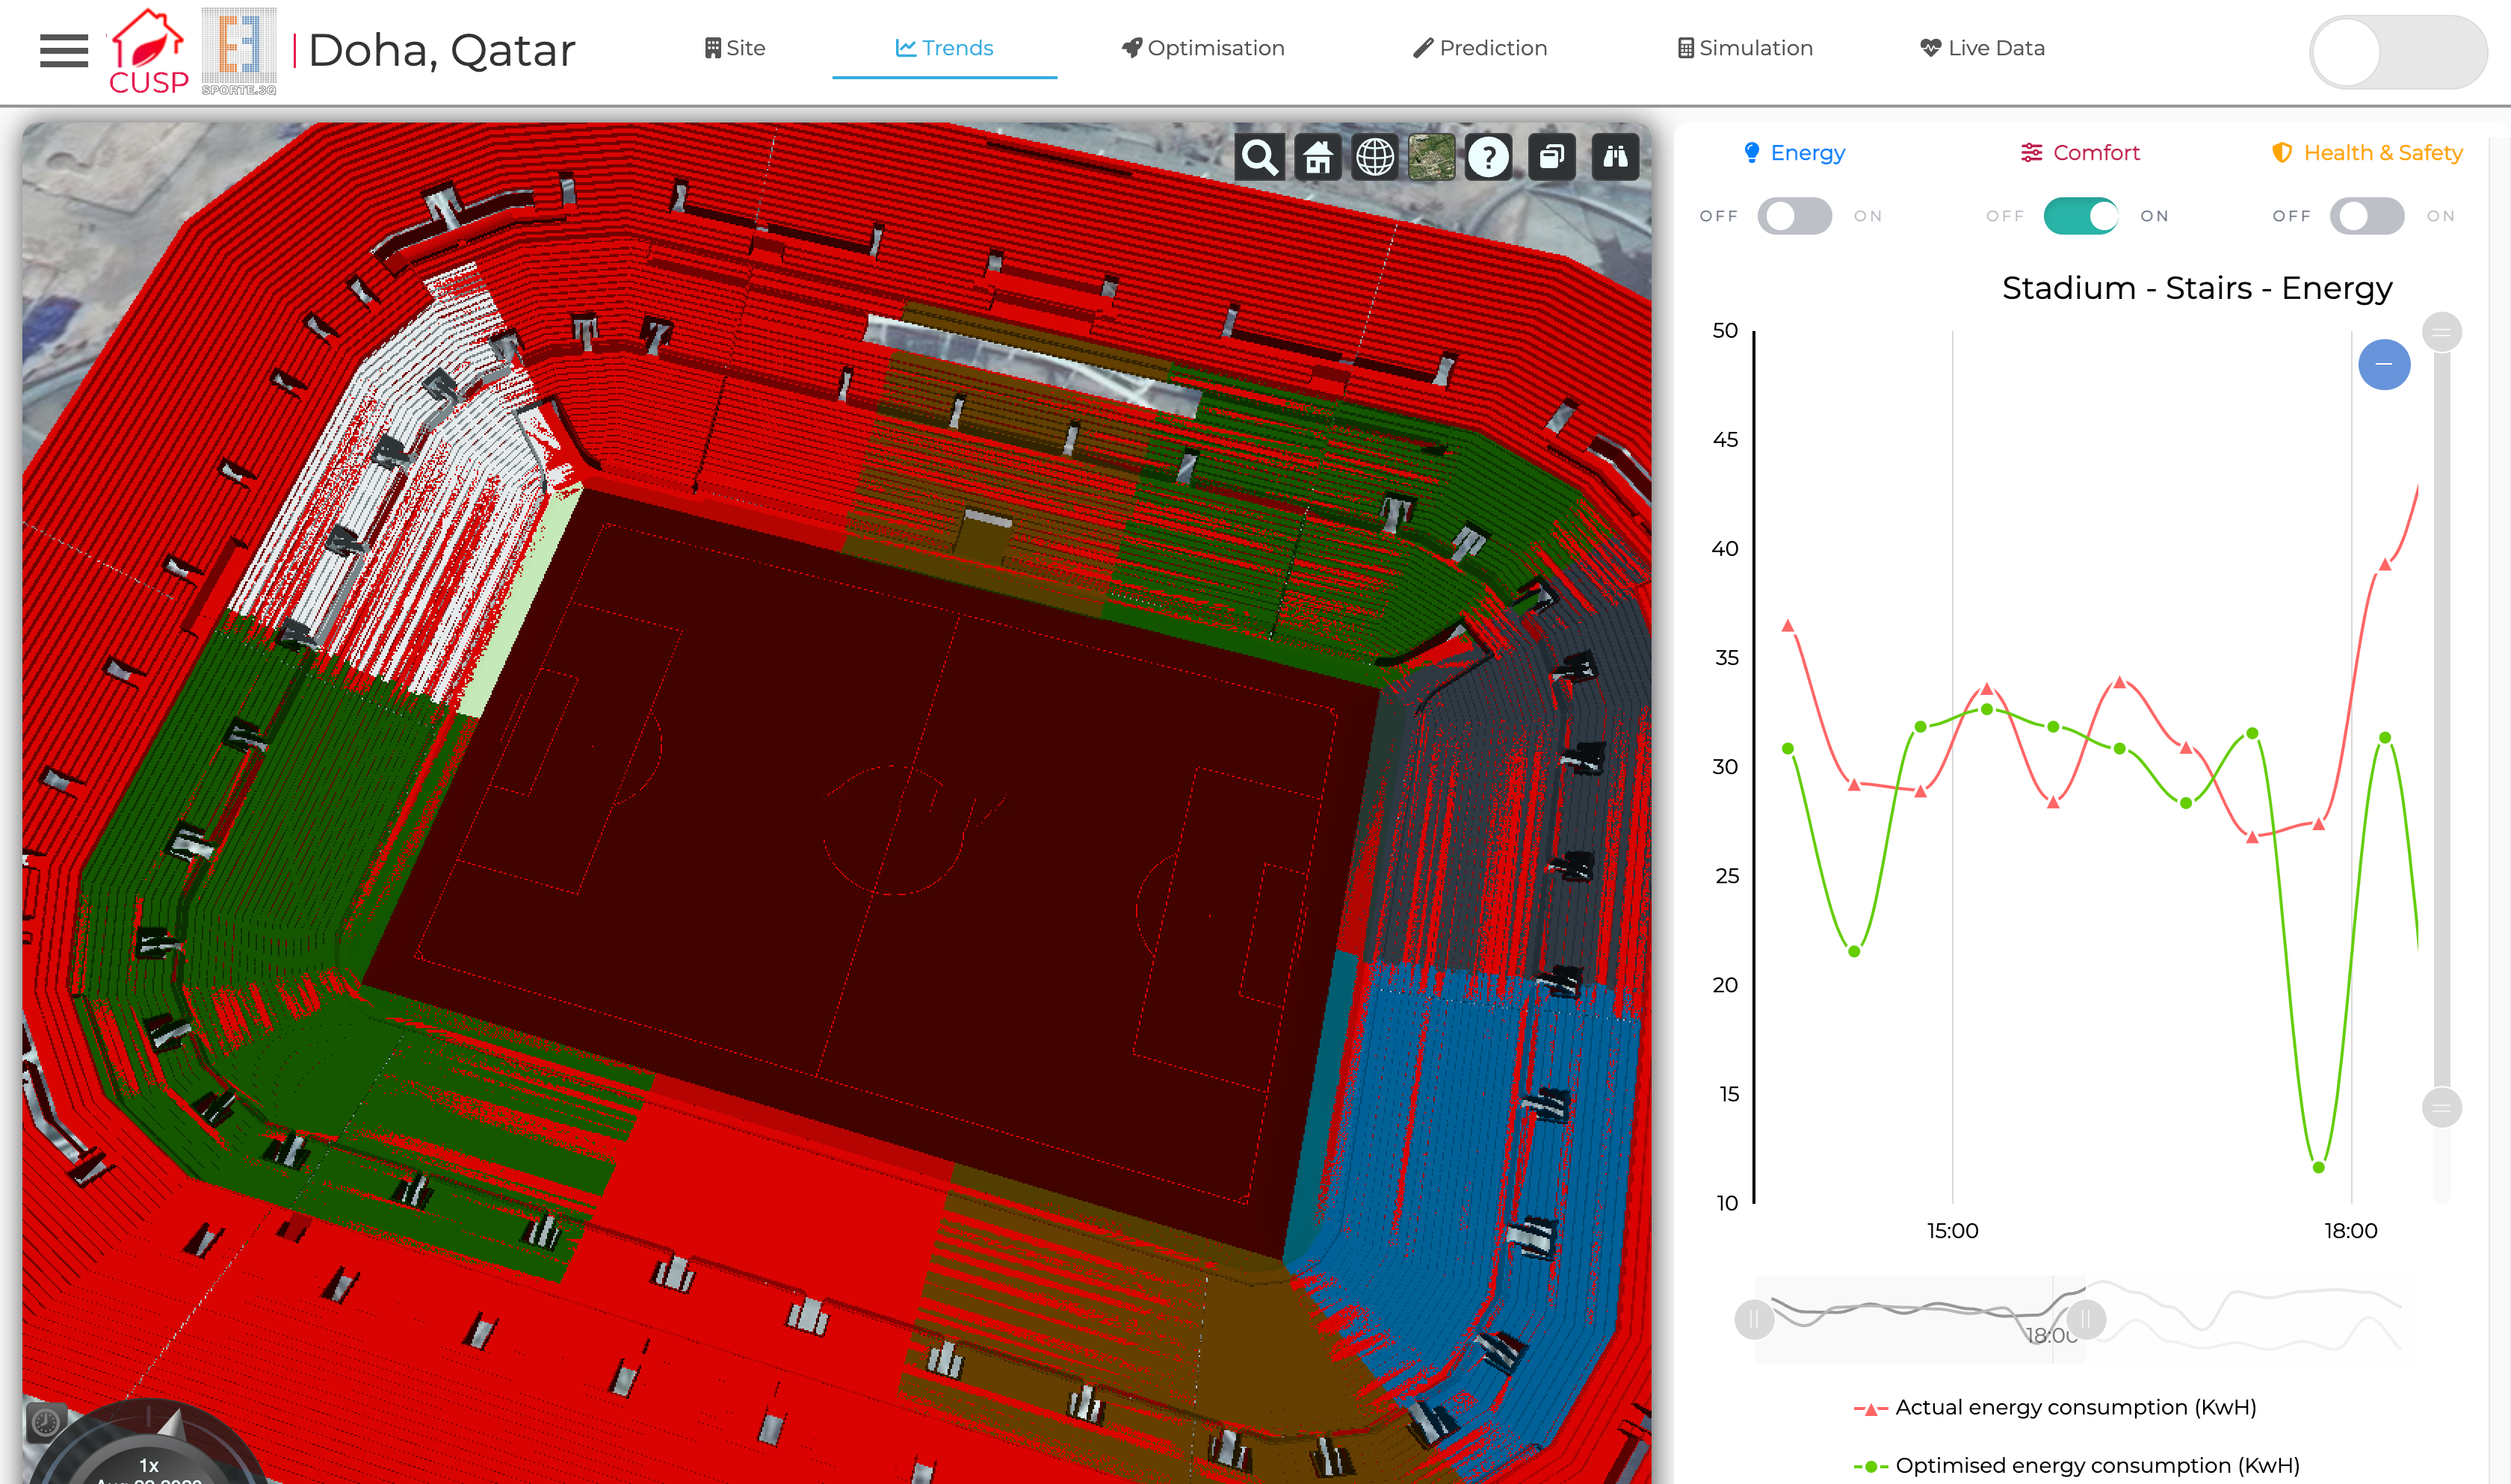This screenshot has width=2511, height=1484.
Task: Open the globe scene mode picker
Action: click(x=1375, y=157)
